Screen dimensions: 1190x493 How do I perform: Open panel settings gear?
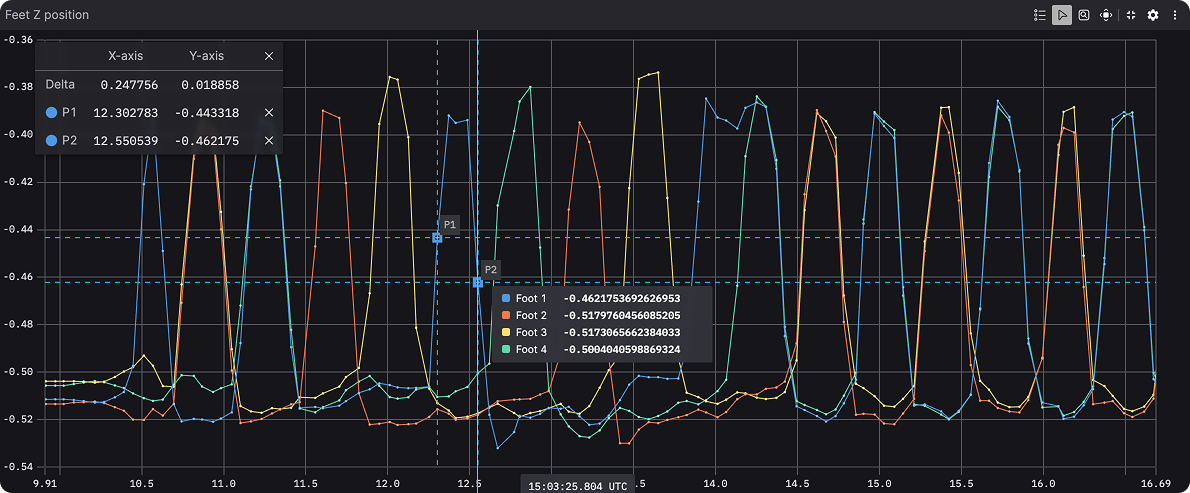coord(1153,15)
